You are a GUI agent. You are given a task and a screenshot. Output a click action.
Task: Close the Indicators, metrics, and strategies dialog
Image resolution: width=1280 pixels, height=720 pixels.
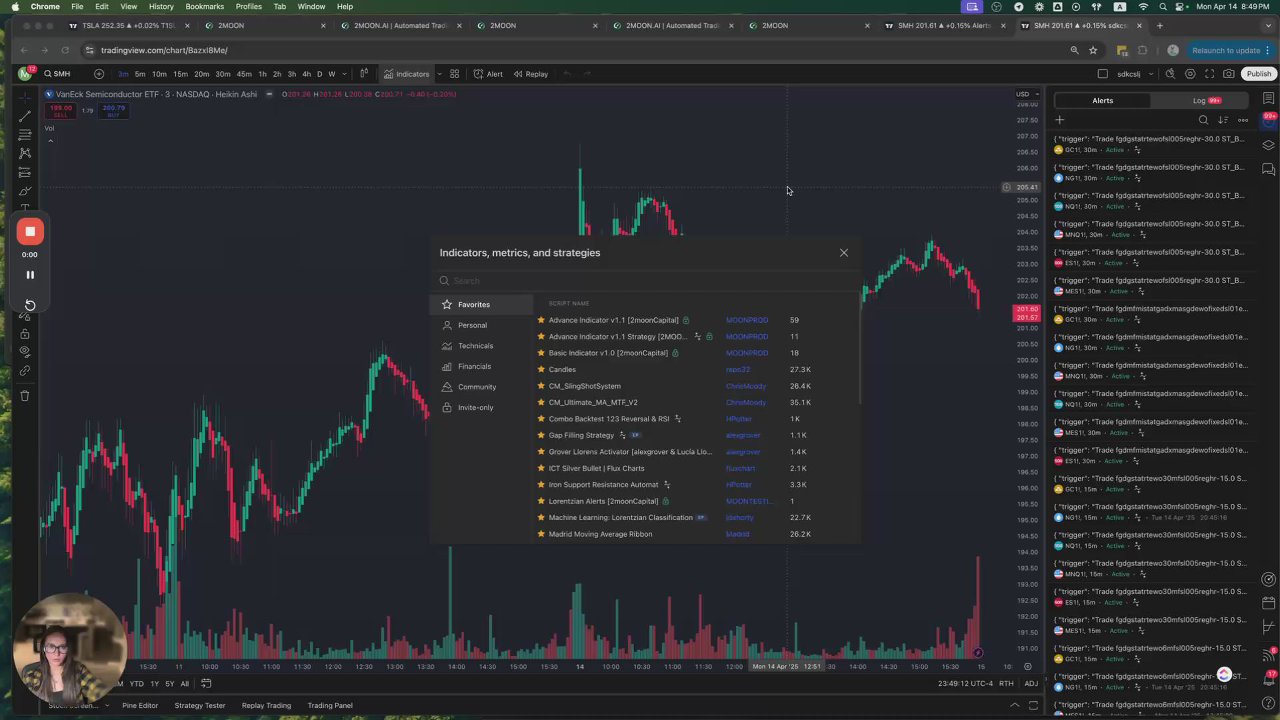(x=844, y=253)
